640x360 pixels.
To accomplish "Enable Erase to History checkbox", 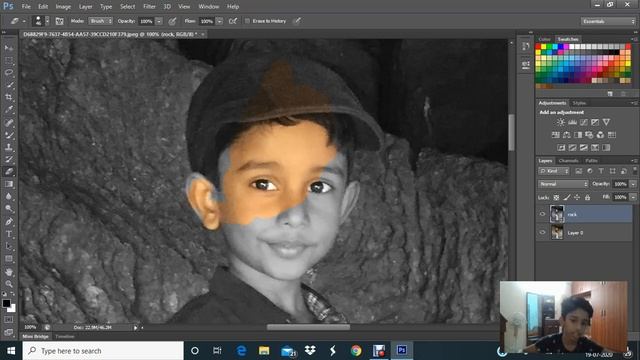I will coord(247,21).
